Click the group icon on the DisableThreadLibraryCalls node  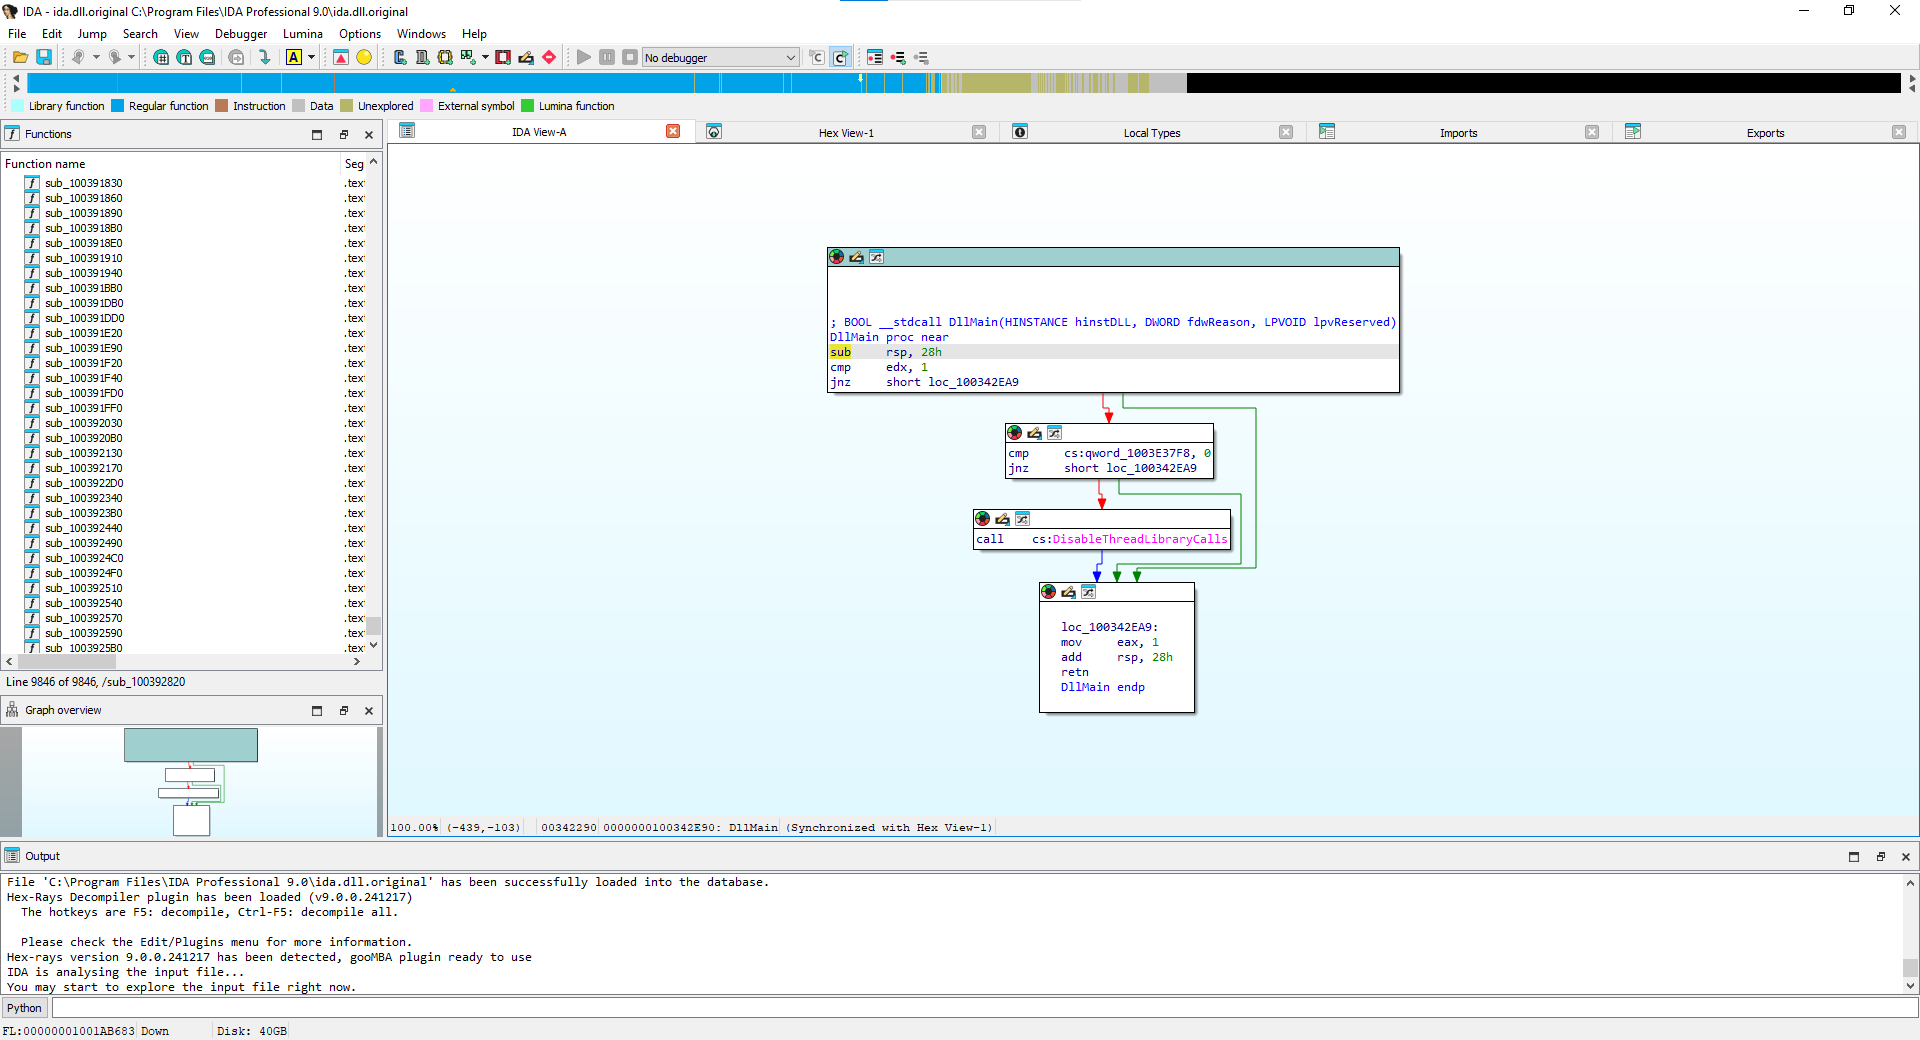coord(1022,518)
